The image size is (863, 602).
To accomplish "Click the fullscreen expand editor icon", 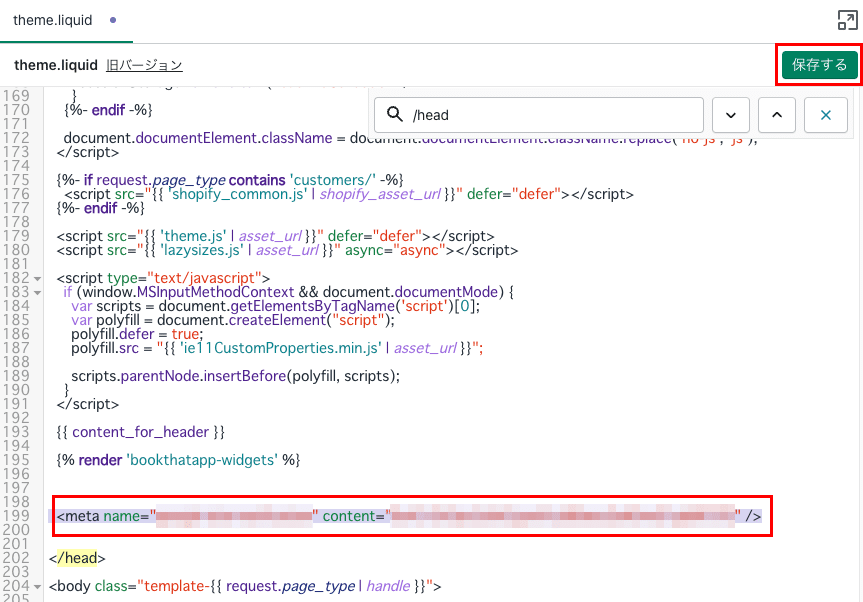I will pos(847,20).
